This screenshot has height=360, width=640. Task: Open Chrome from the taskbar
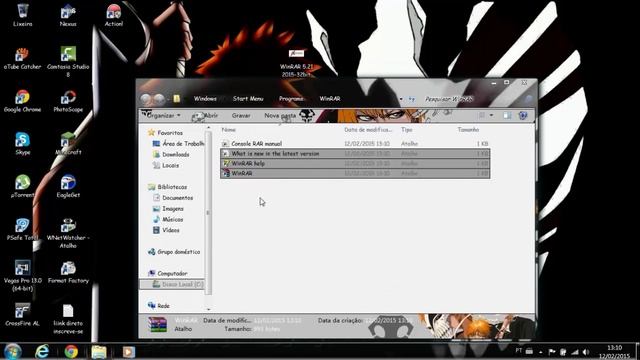pos(71,351)
